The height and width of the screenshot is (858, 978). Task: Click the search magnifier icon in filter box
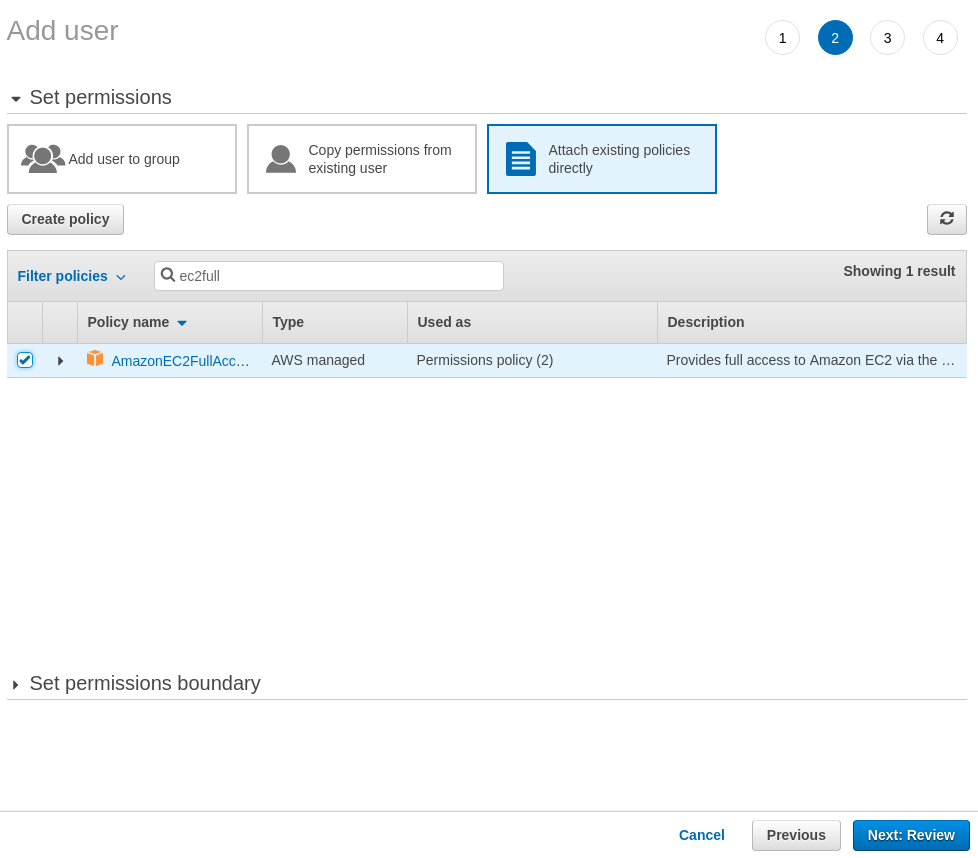168,275
